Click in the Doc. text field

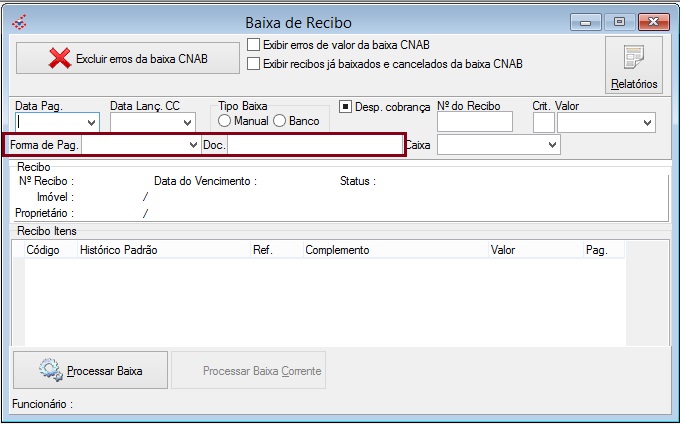[315, 145]
